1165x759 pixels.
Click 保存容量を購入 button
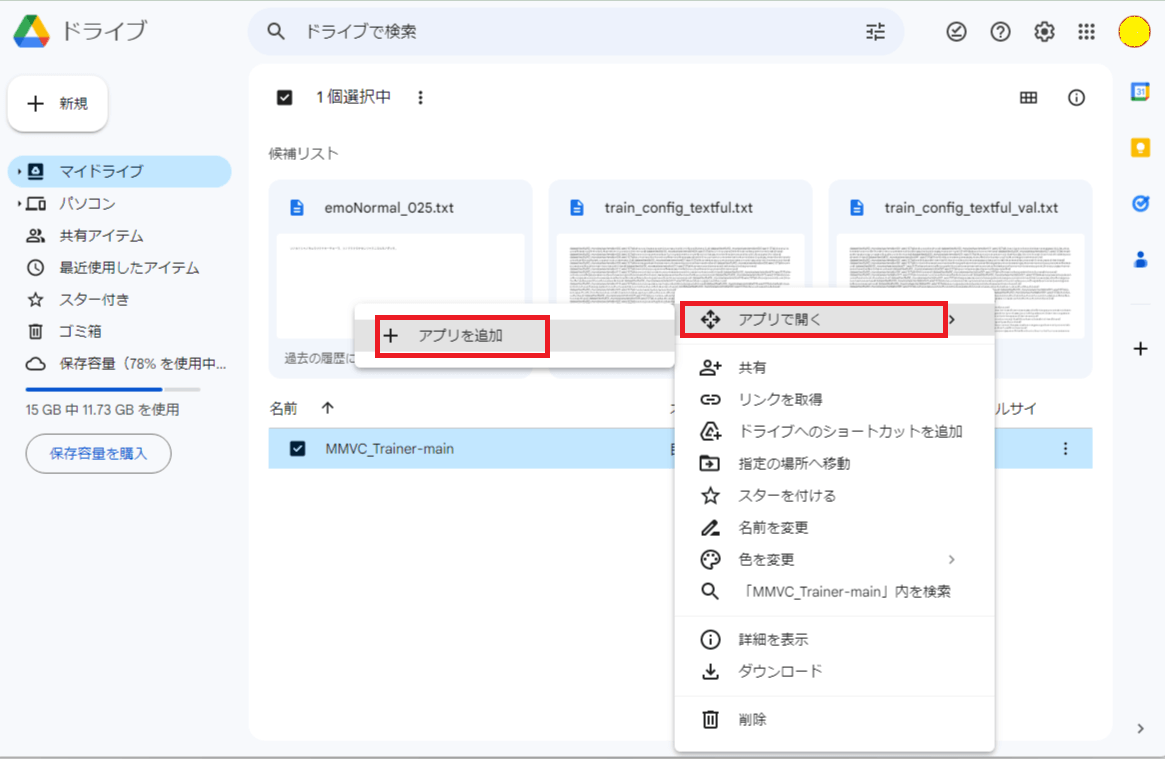98,453
